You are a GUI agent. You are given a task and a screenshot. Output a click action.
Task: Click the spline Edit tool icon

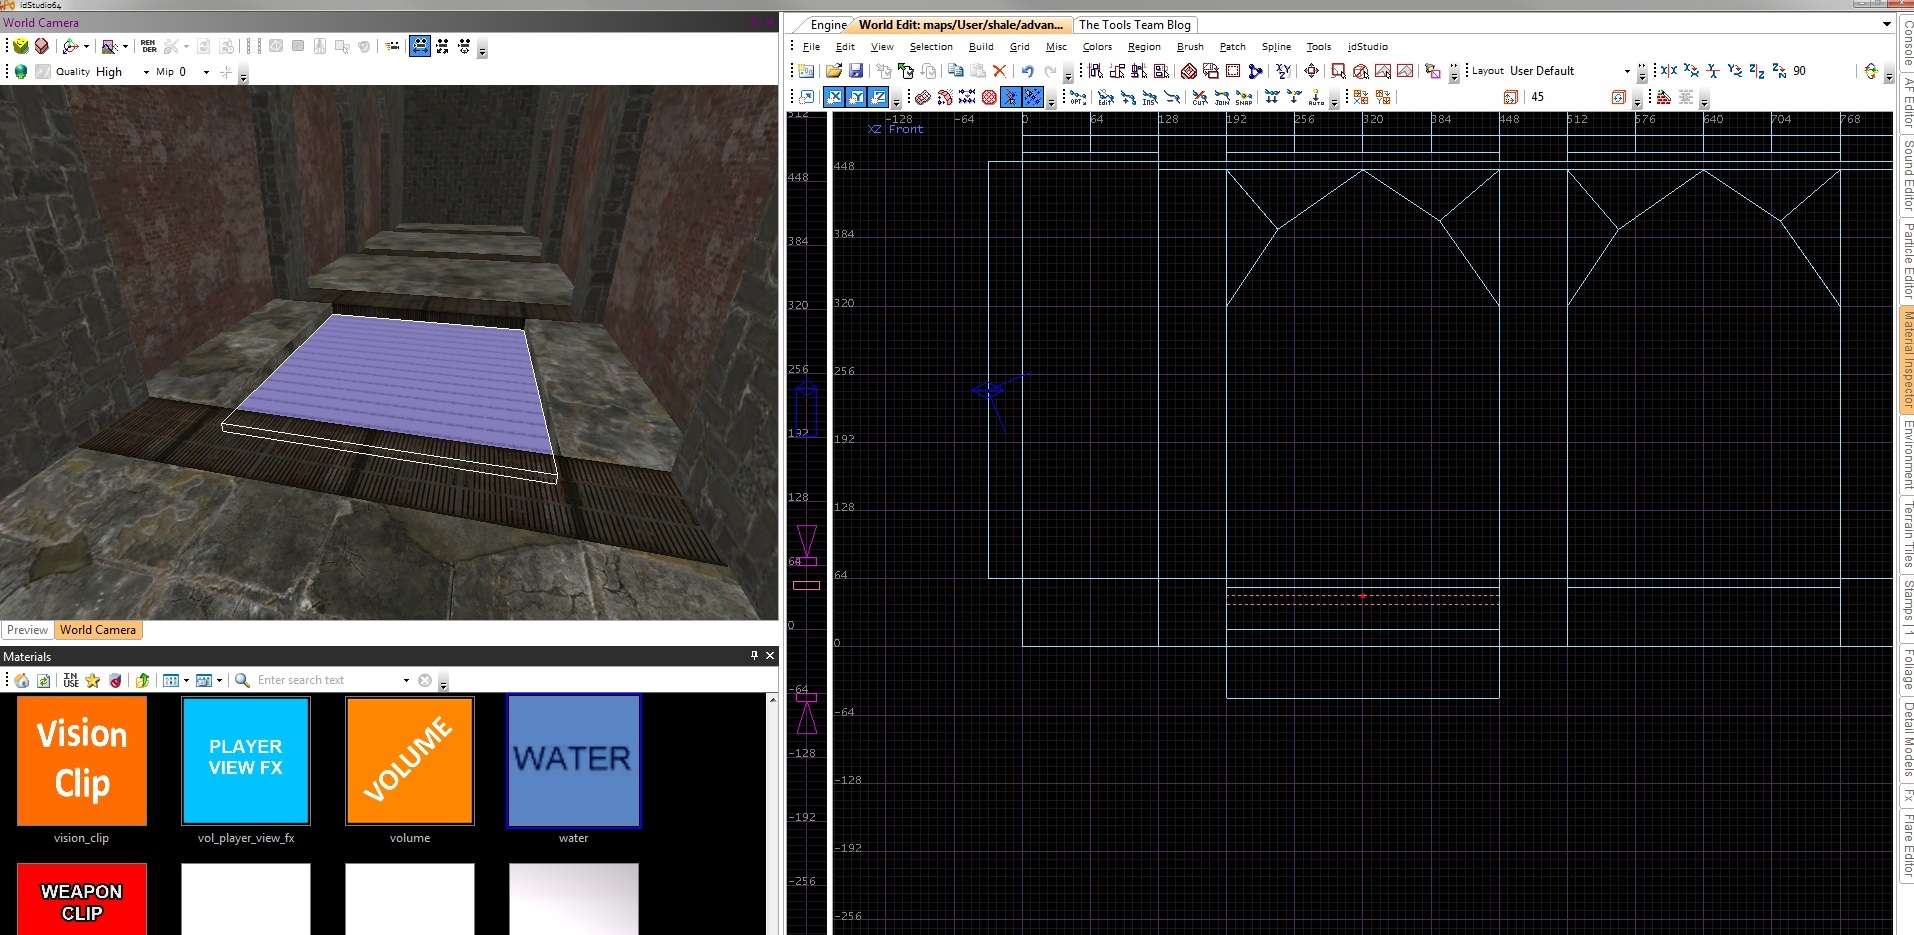click(1105, 97)
